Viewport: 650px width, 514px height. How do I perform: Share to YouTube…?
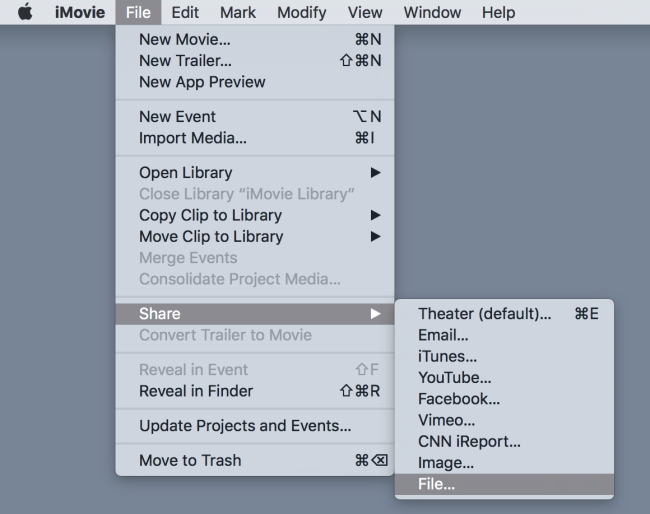tap(504, 378)
